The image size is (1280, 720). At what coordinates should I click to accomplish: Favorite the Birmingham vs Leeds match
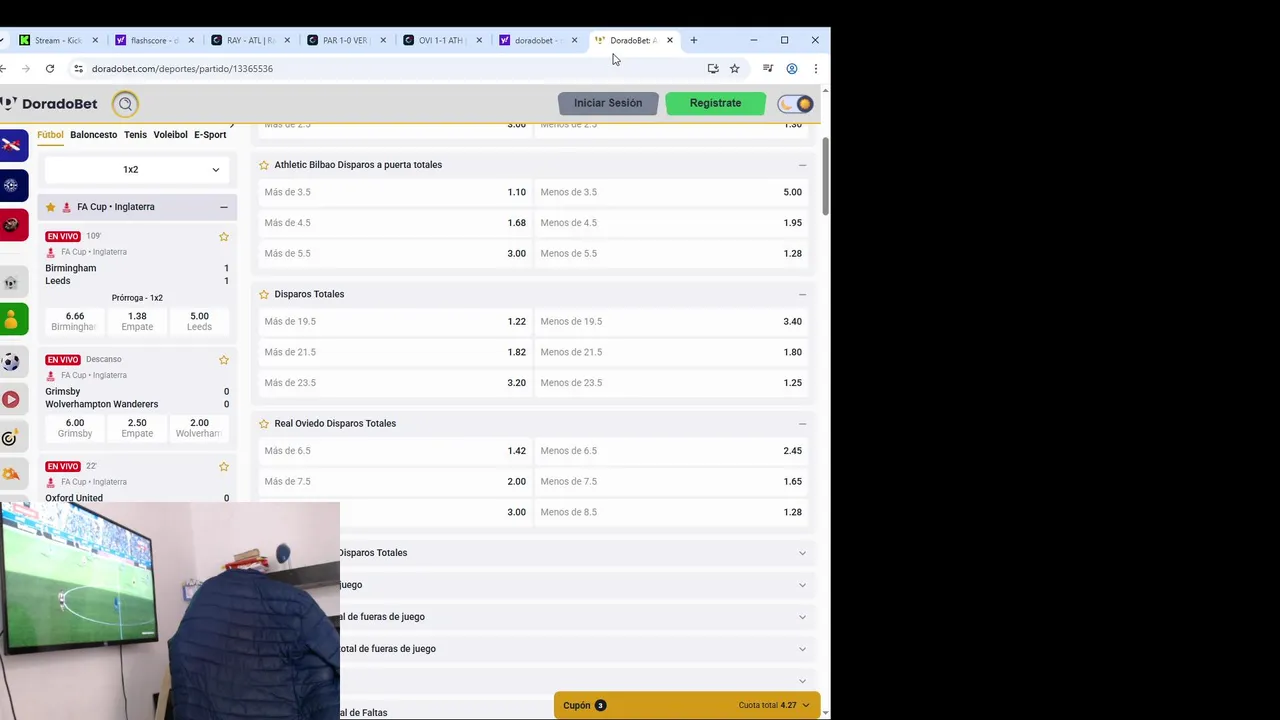click(x=223, y=237)
